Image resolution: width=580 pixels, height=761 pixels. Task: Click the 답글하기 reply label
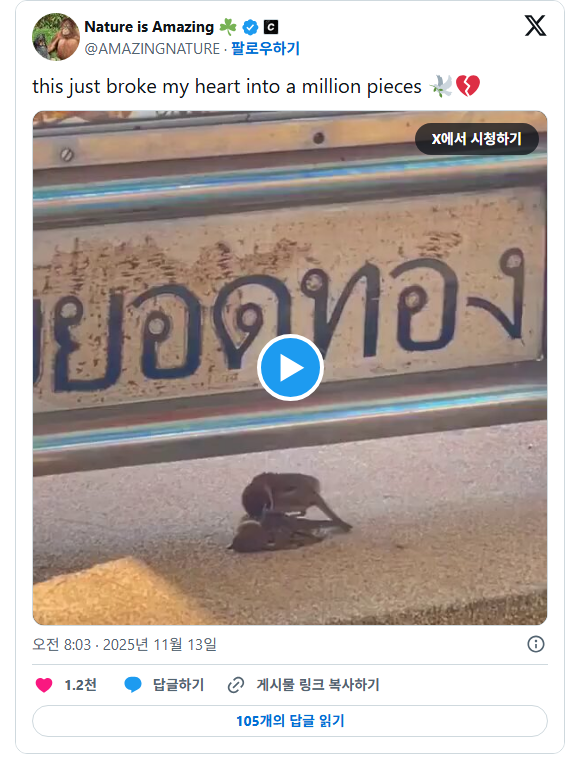178,685
